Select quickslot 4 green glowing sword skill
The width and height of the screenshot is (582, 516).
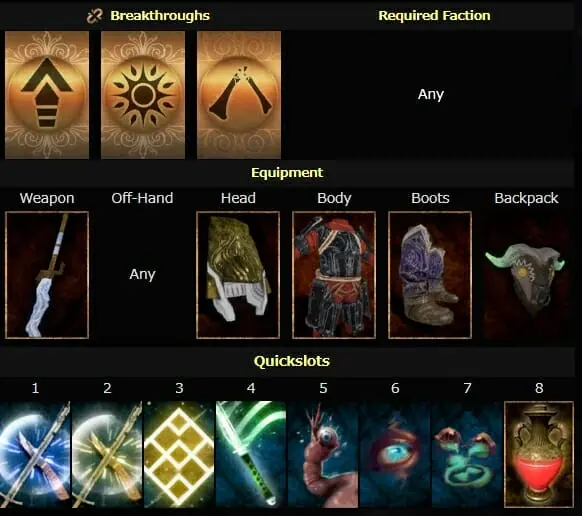coord(251,454)
